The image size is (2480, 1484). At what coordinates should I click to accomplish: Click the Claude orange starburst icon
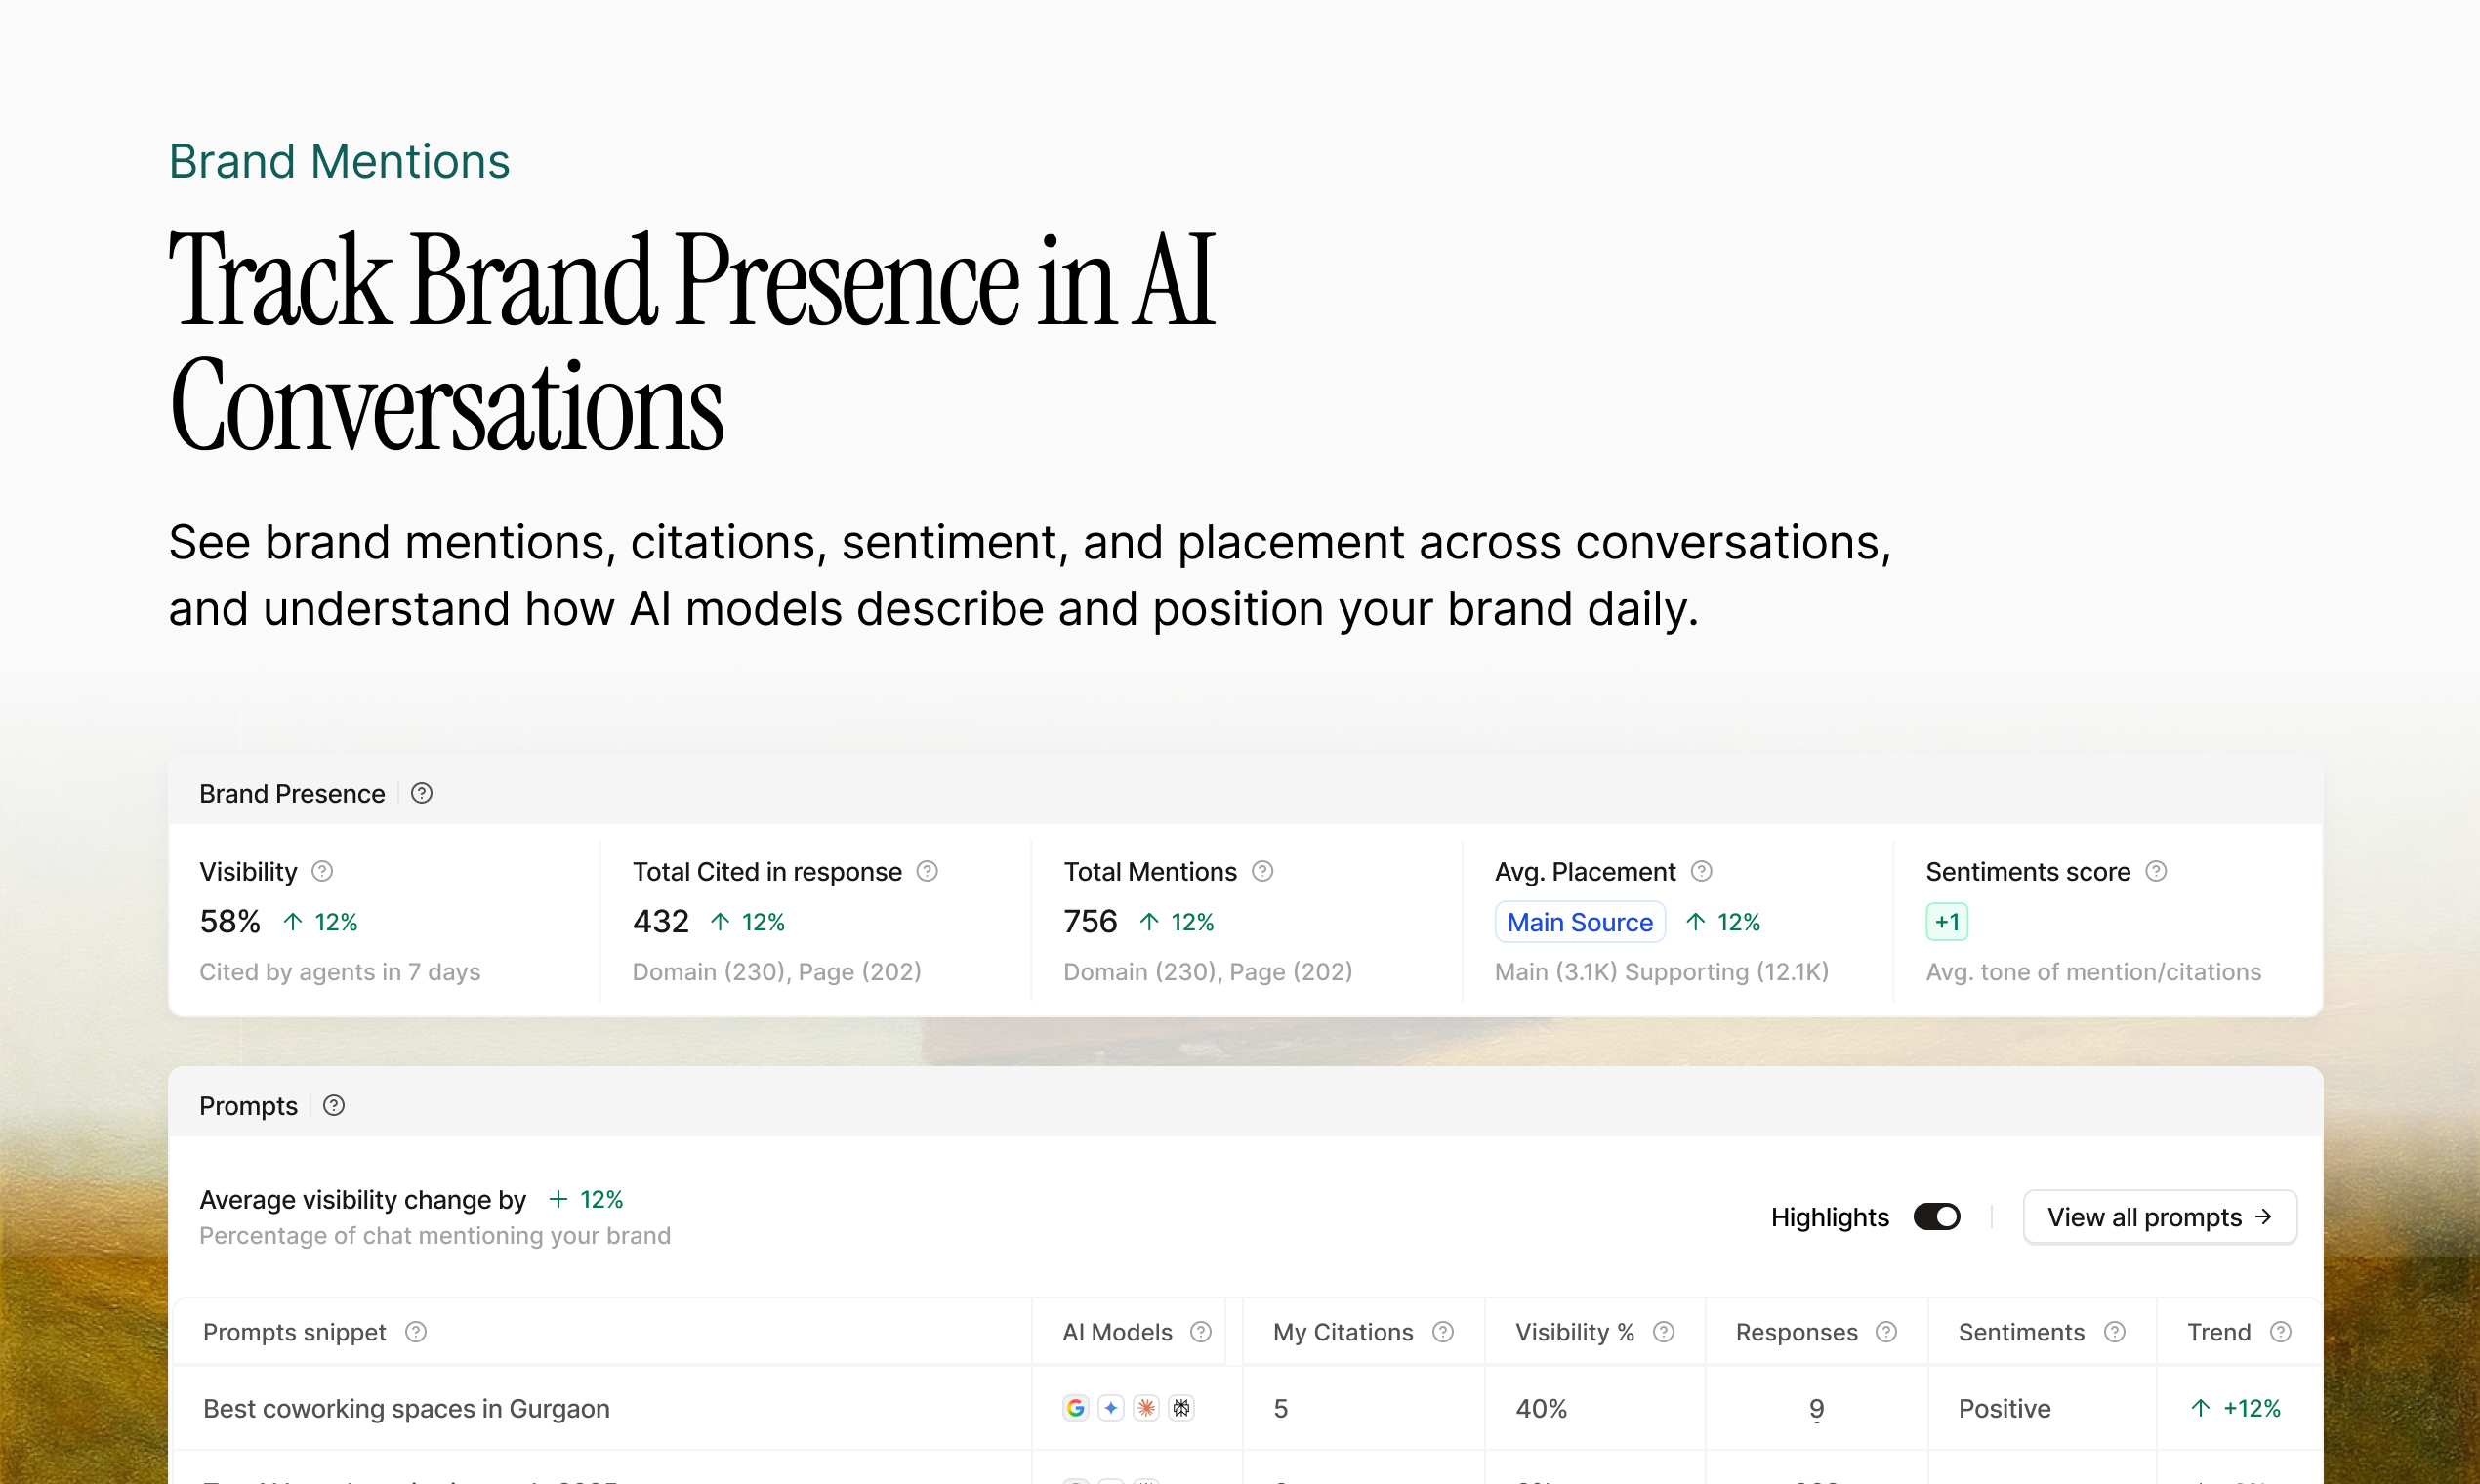tap(1146, 1408)
